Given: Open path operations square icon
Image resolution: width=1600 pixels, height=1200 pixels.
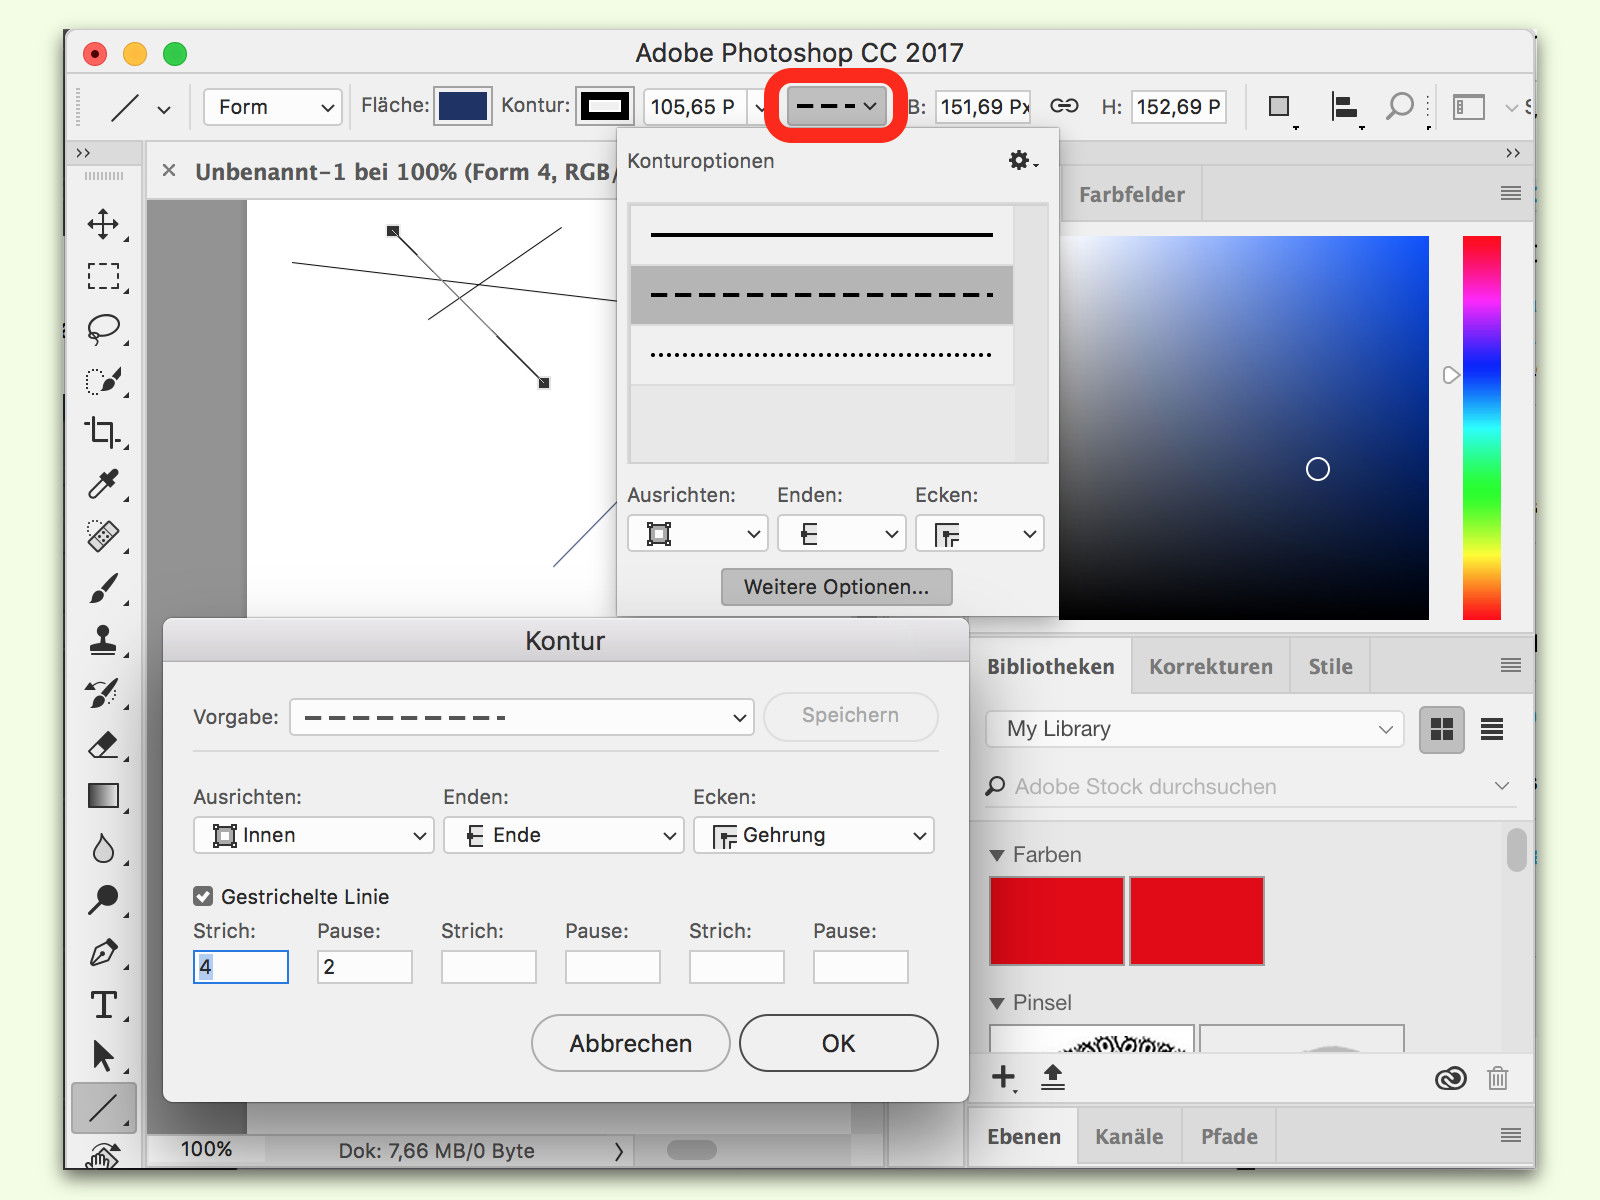Looking at the screenshot, I should (1279, 106).
